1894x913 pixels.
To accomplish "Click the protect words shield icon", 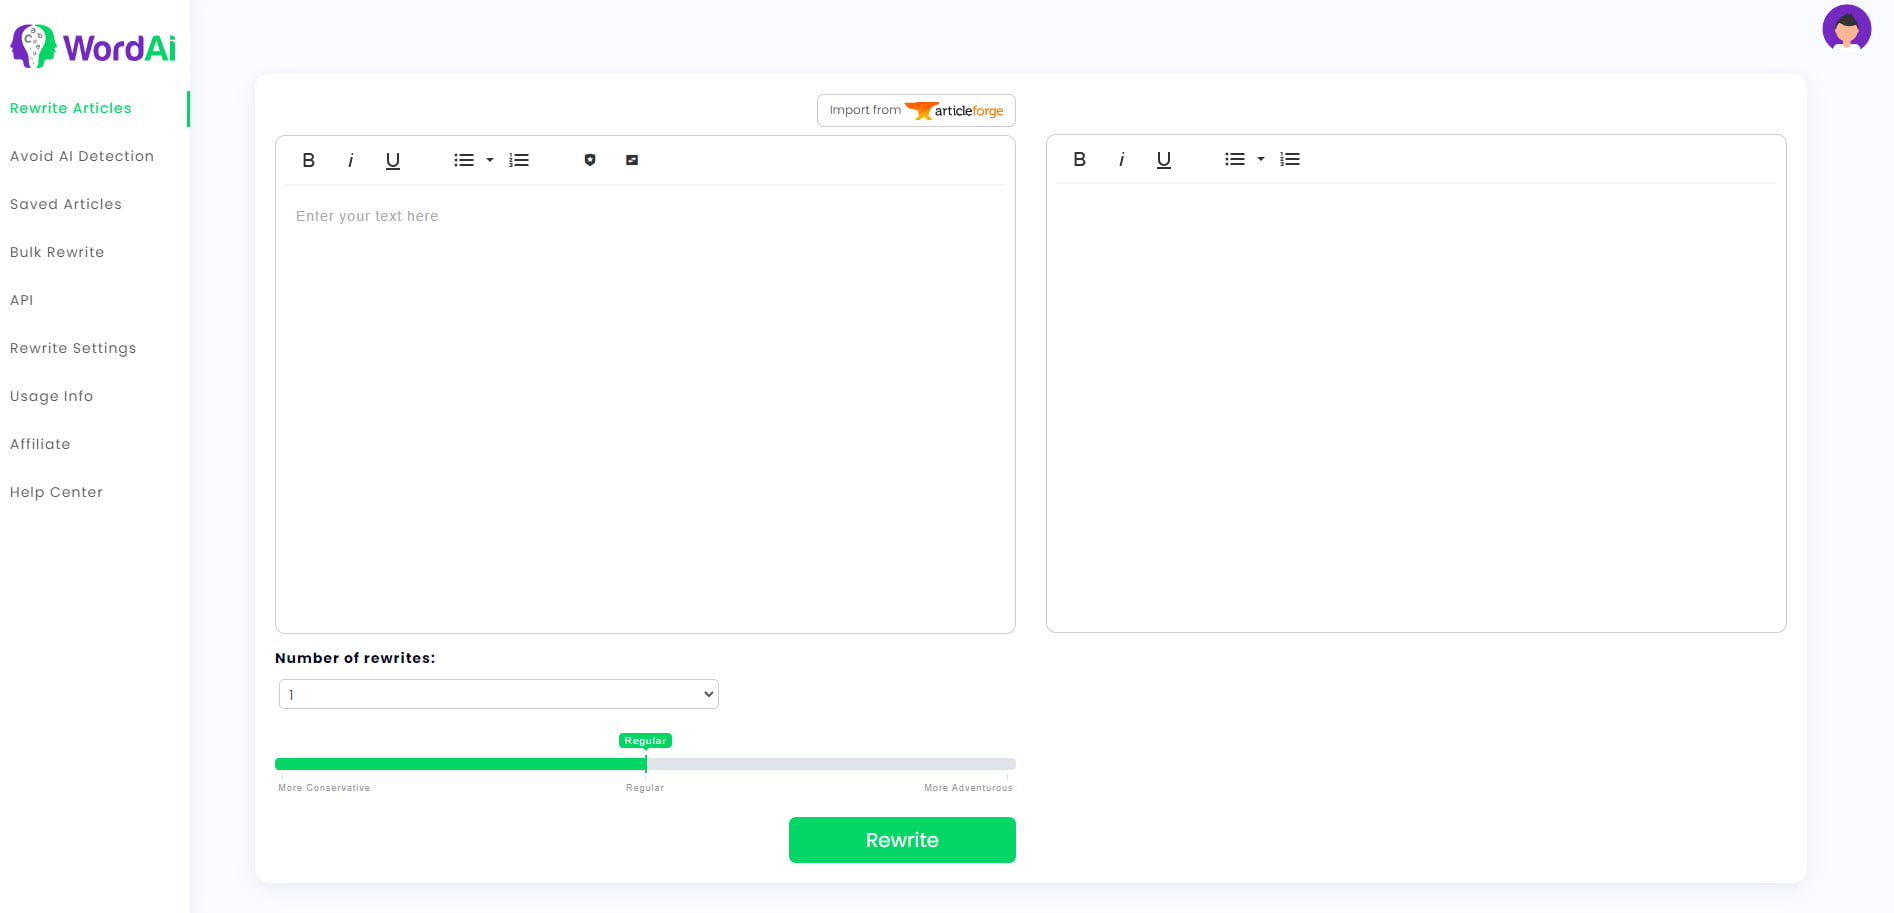I will coord(590,160).
